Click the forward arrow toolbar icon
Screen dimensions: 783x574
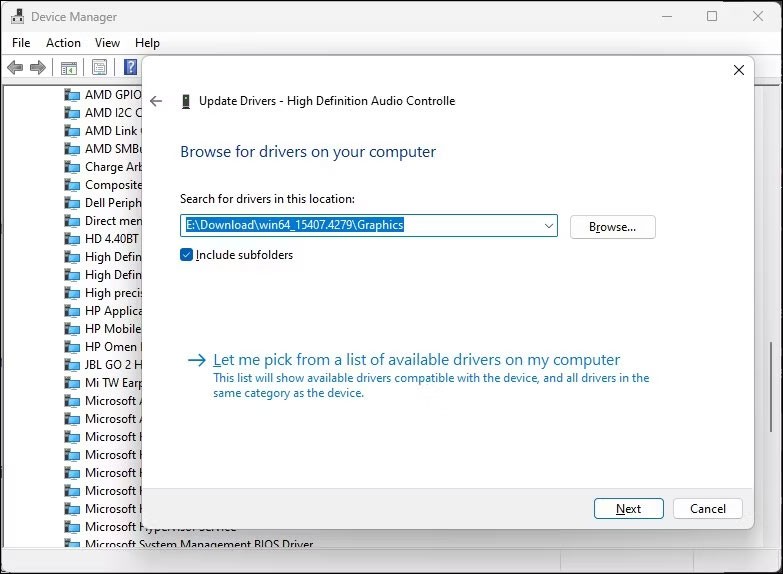pyautogui.click(x=38, y=68)
